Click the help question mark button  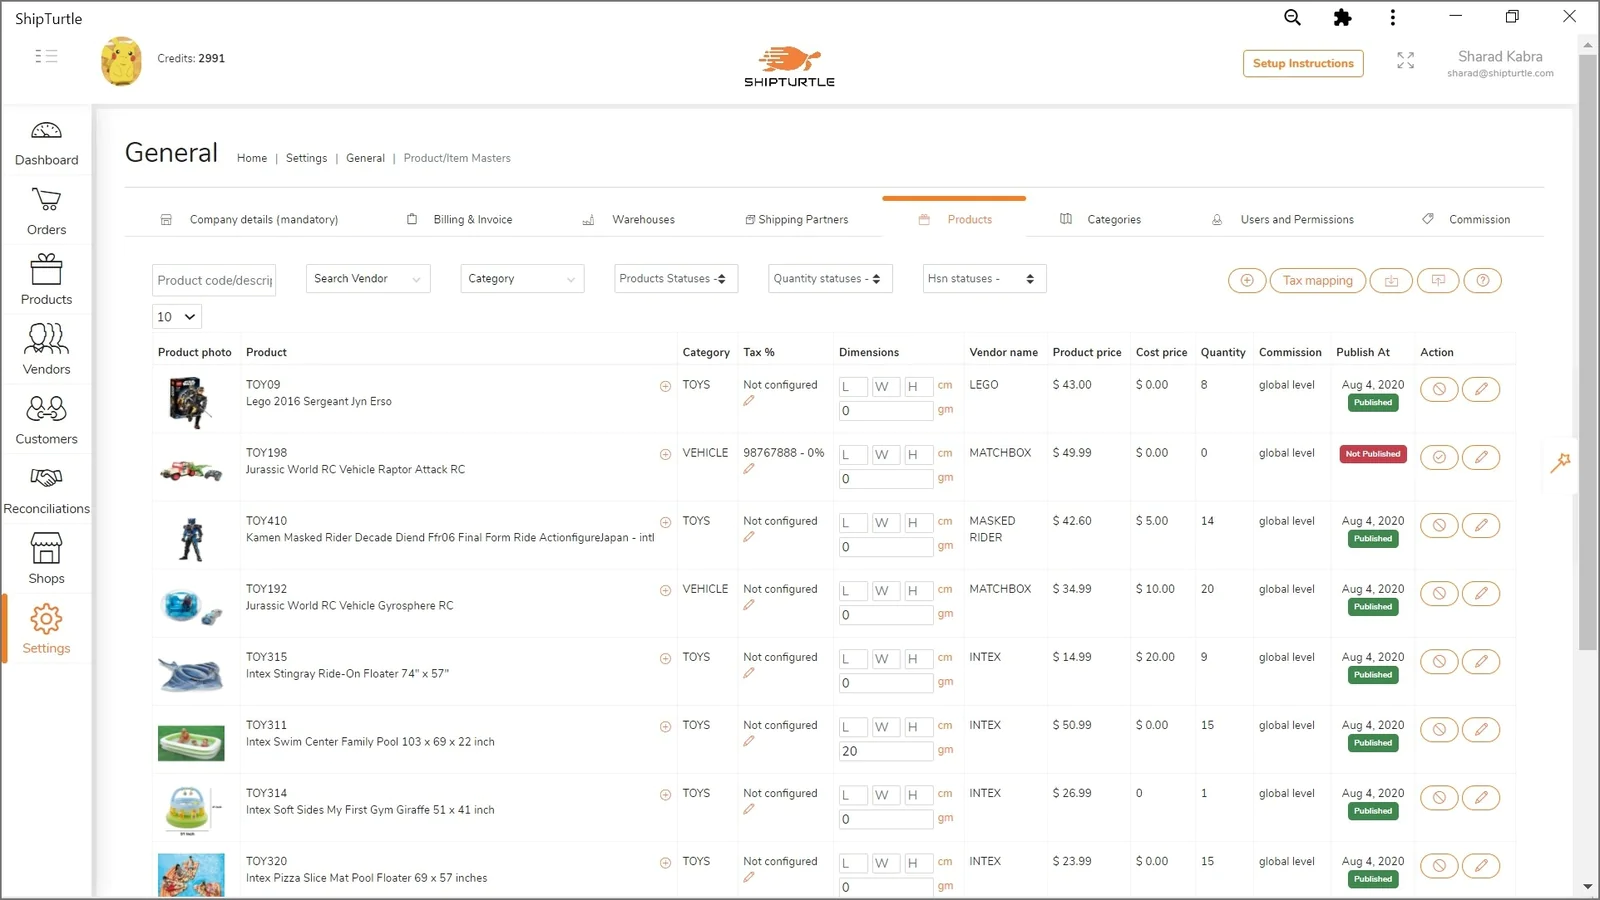1482,281
